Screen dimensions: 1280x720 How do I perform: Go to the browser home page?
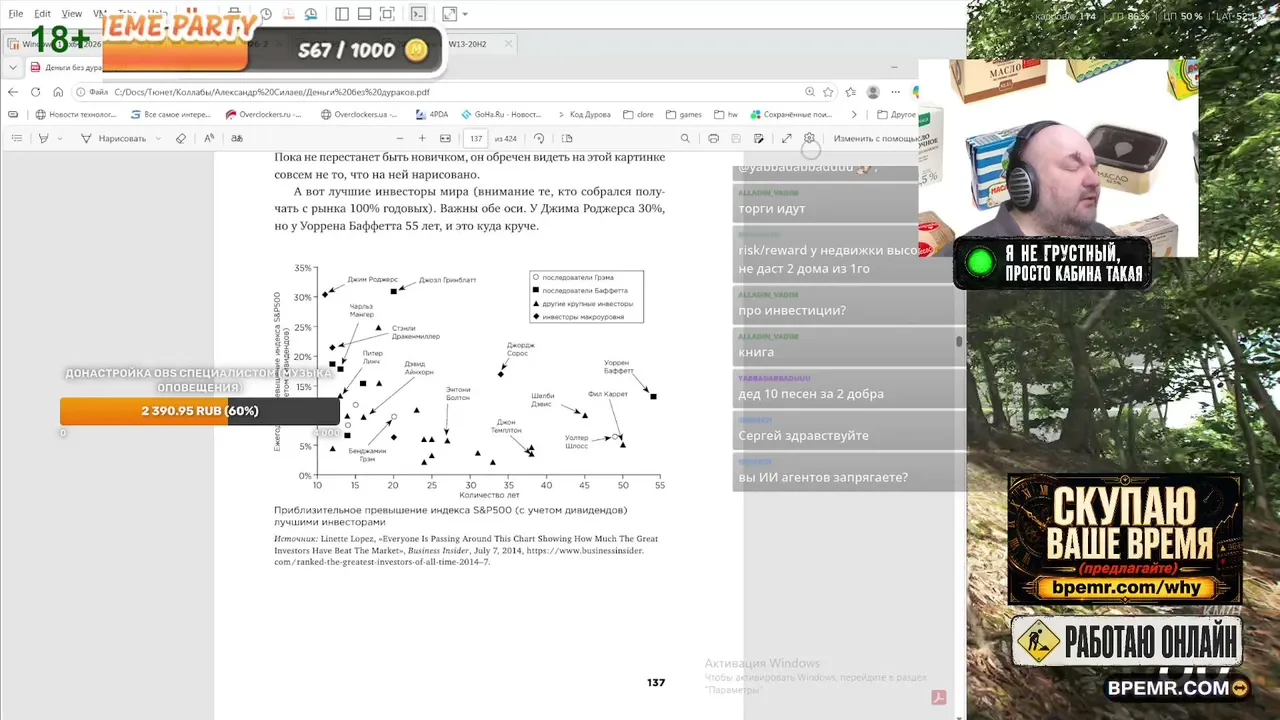(x=58, y=92)
